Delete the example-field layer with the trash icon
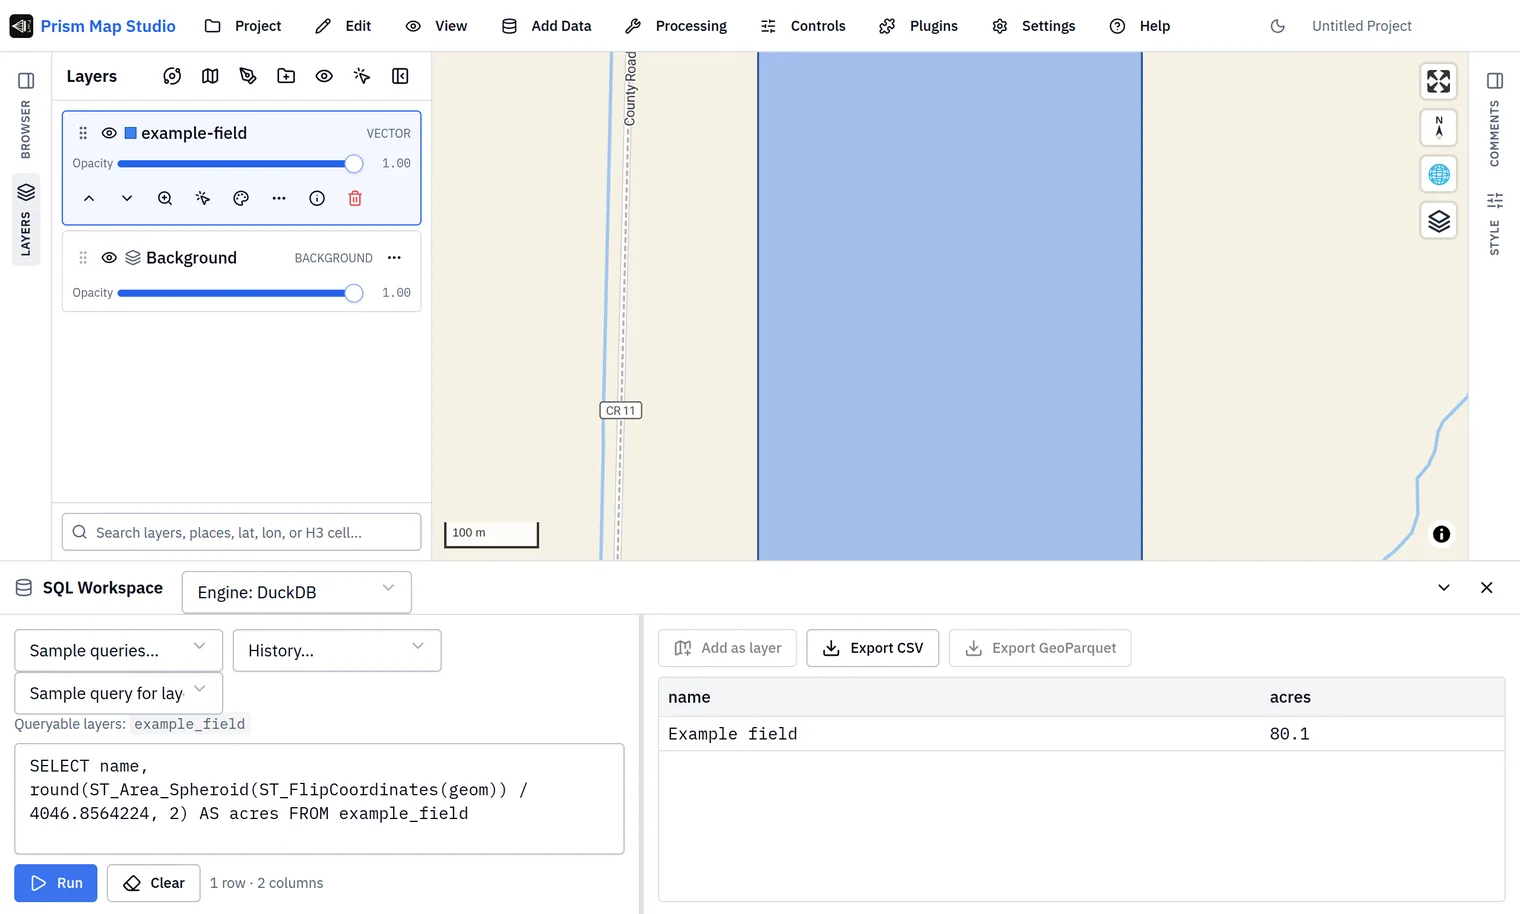 click(x=355, y=198)
